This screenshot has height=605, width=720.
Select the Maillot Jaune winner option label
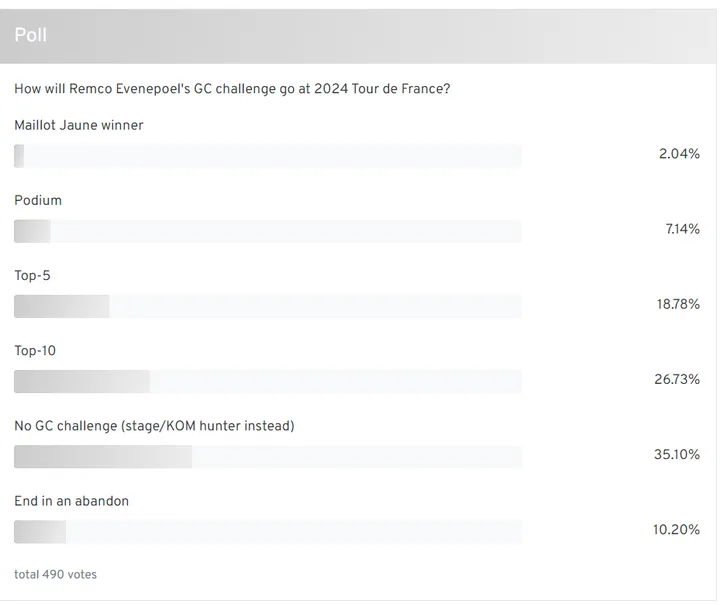79,125
